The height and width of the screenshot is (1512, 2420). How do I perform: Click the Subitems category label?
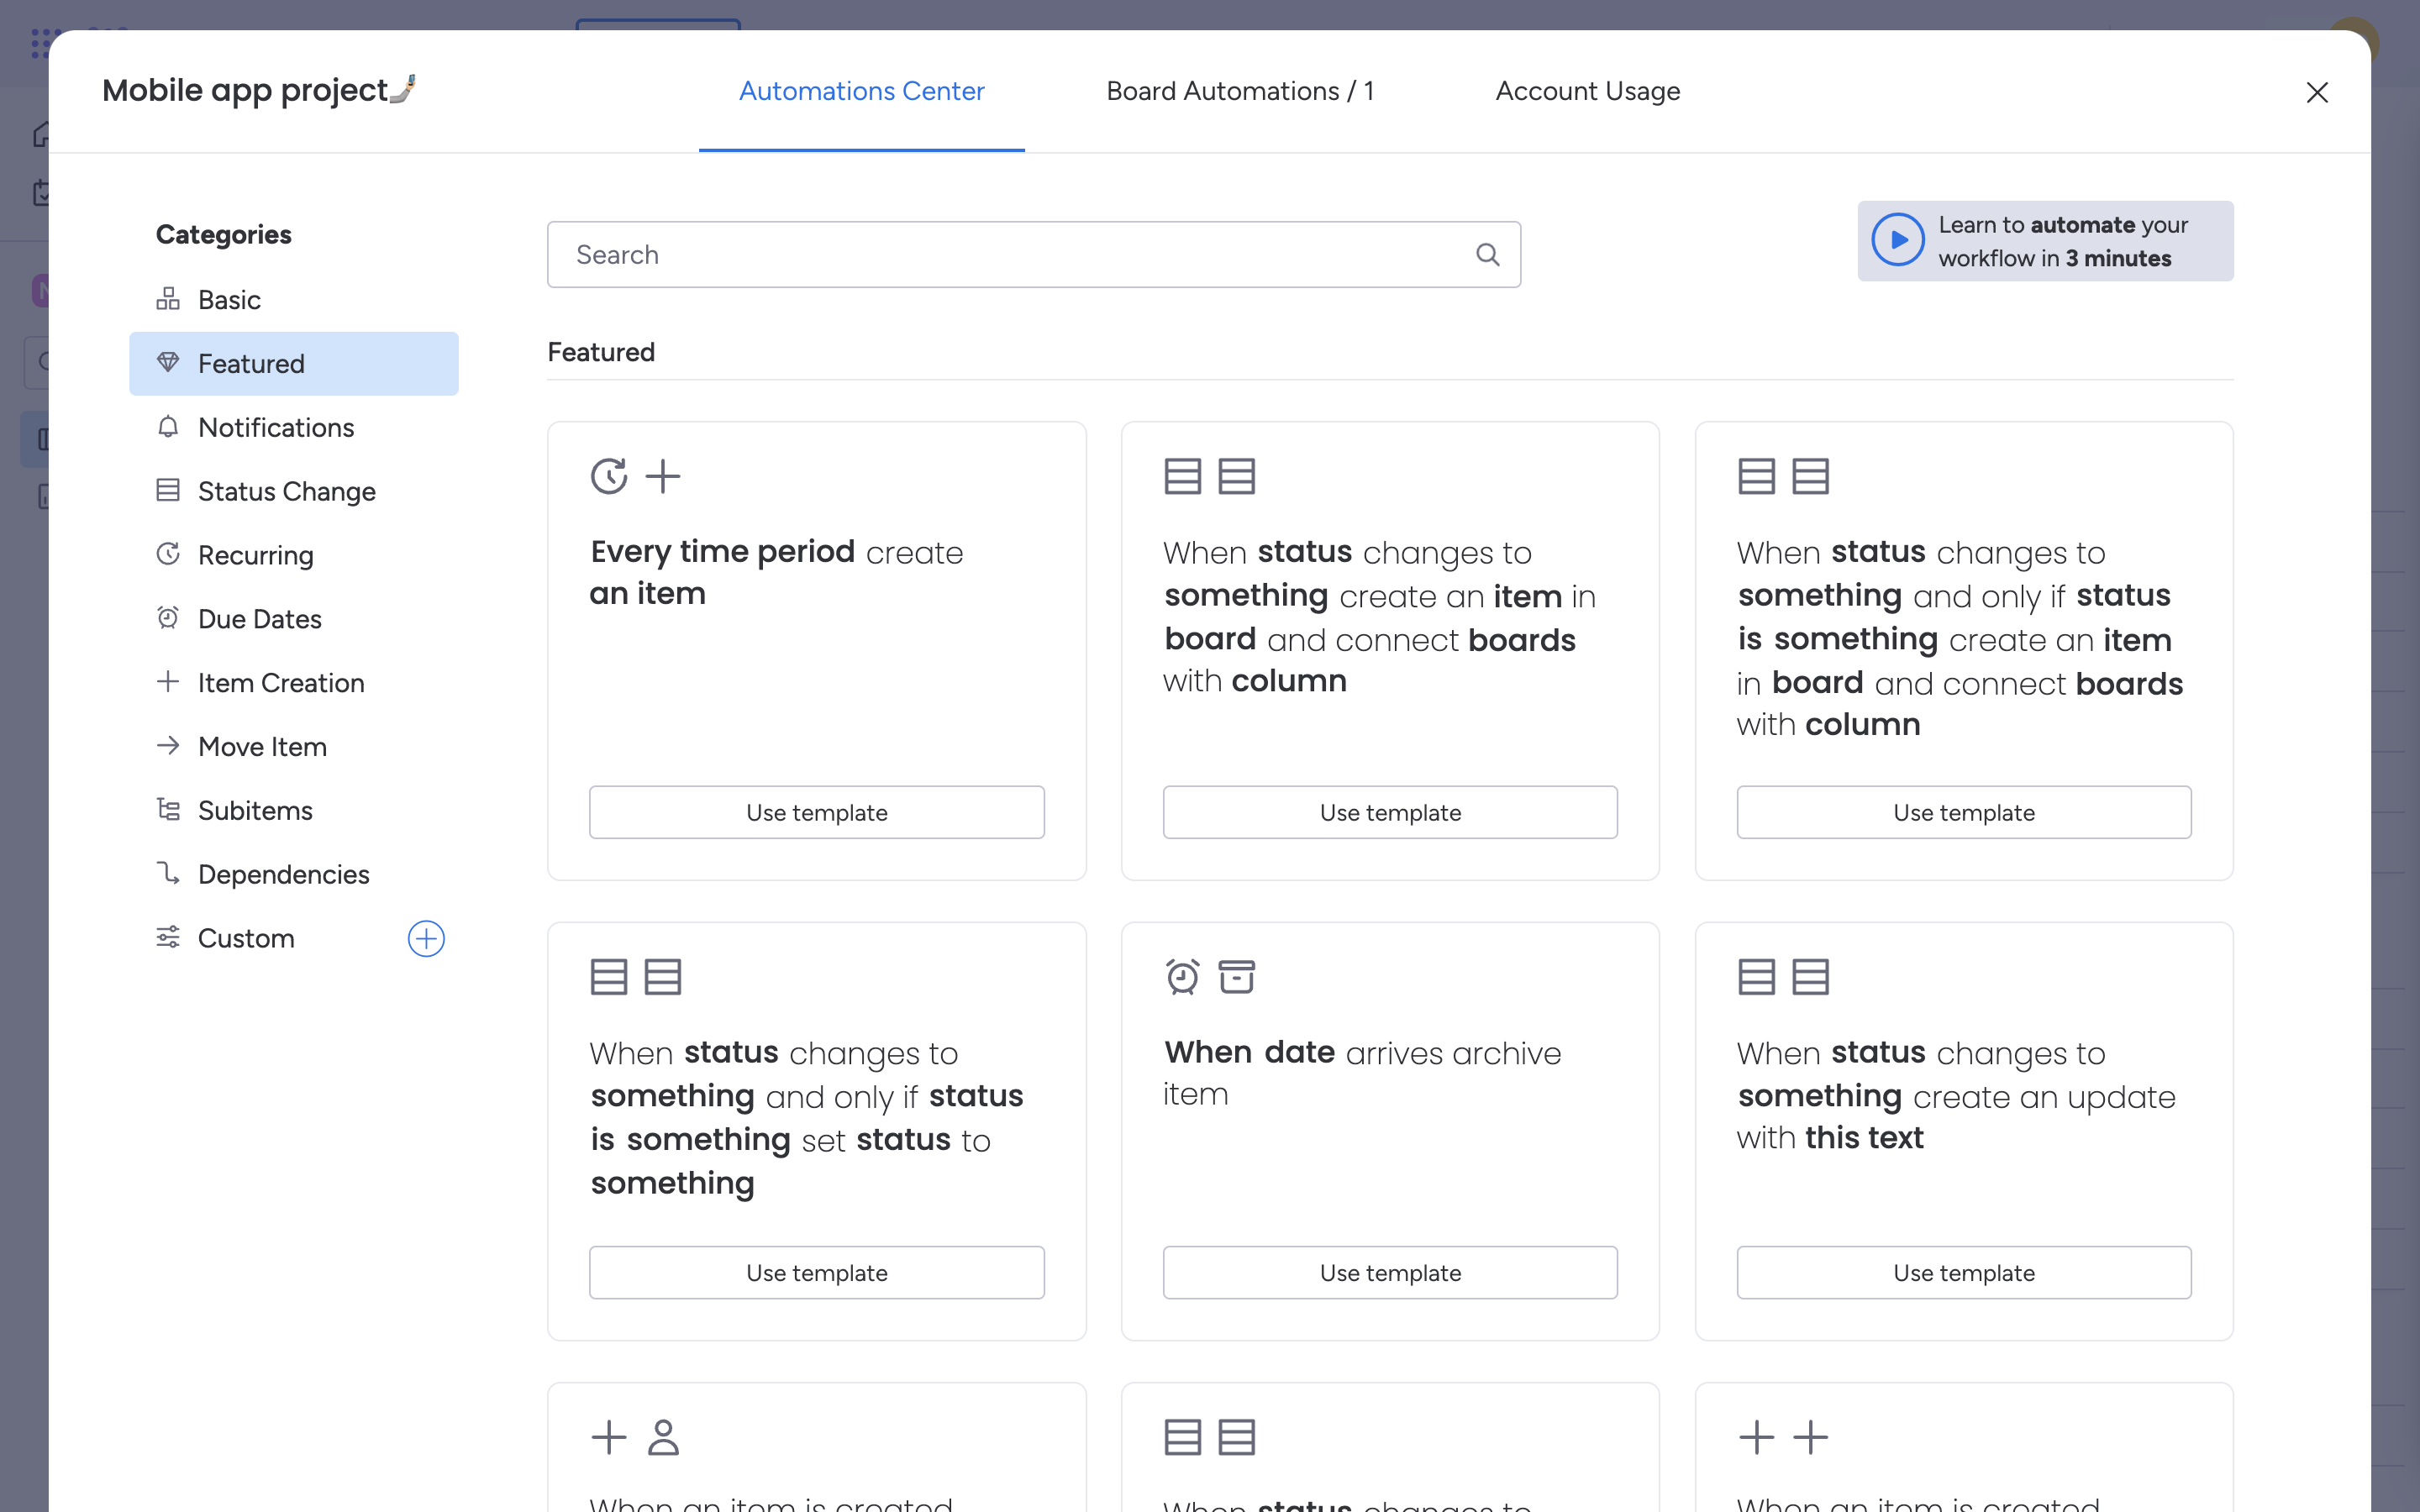point(255,810)
